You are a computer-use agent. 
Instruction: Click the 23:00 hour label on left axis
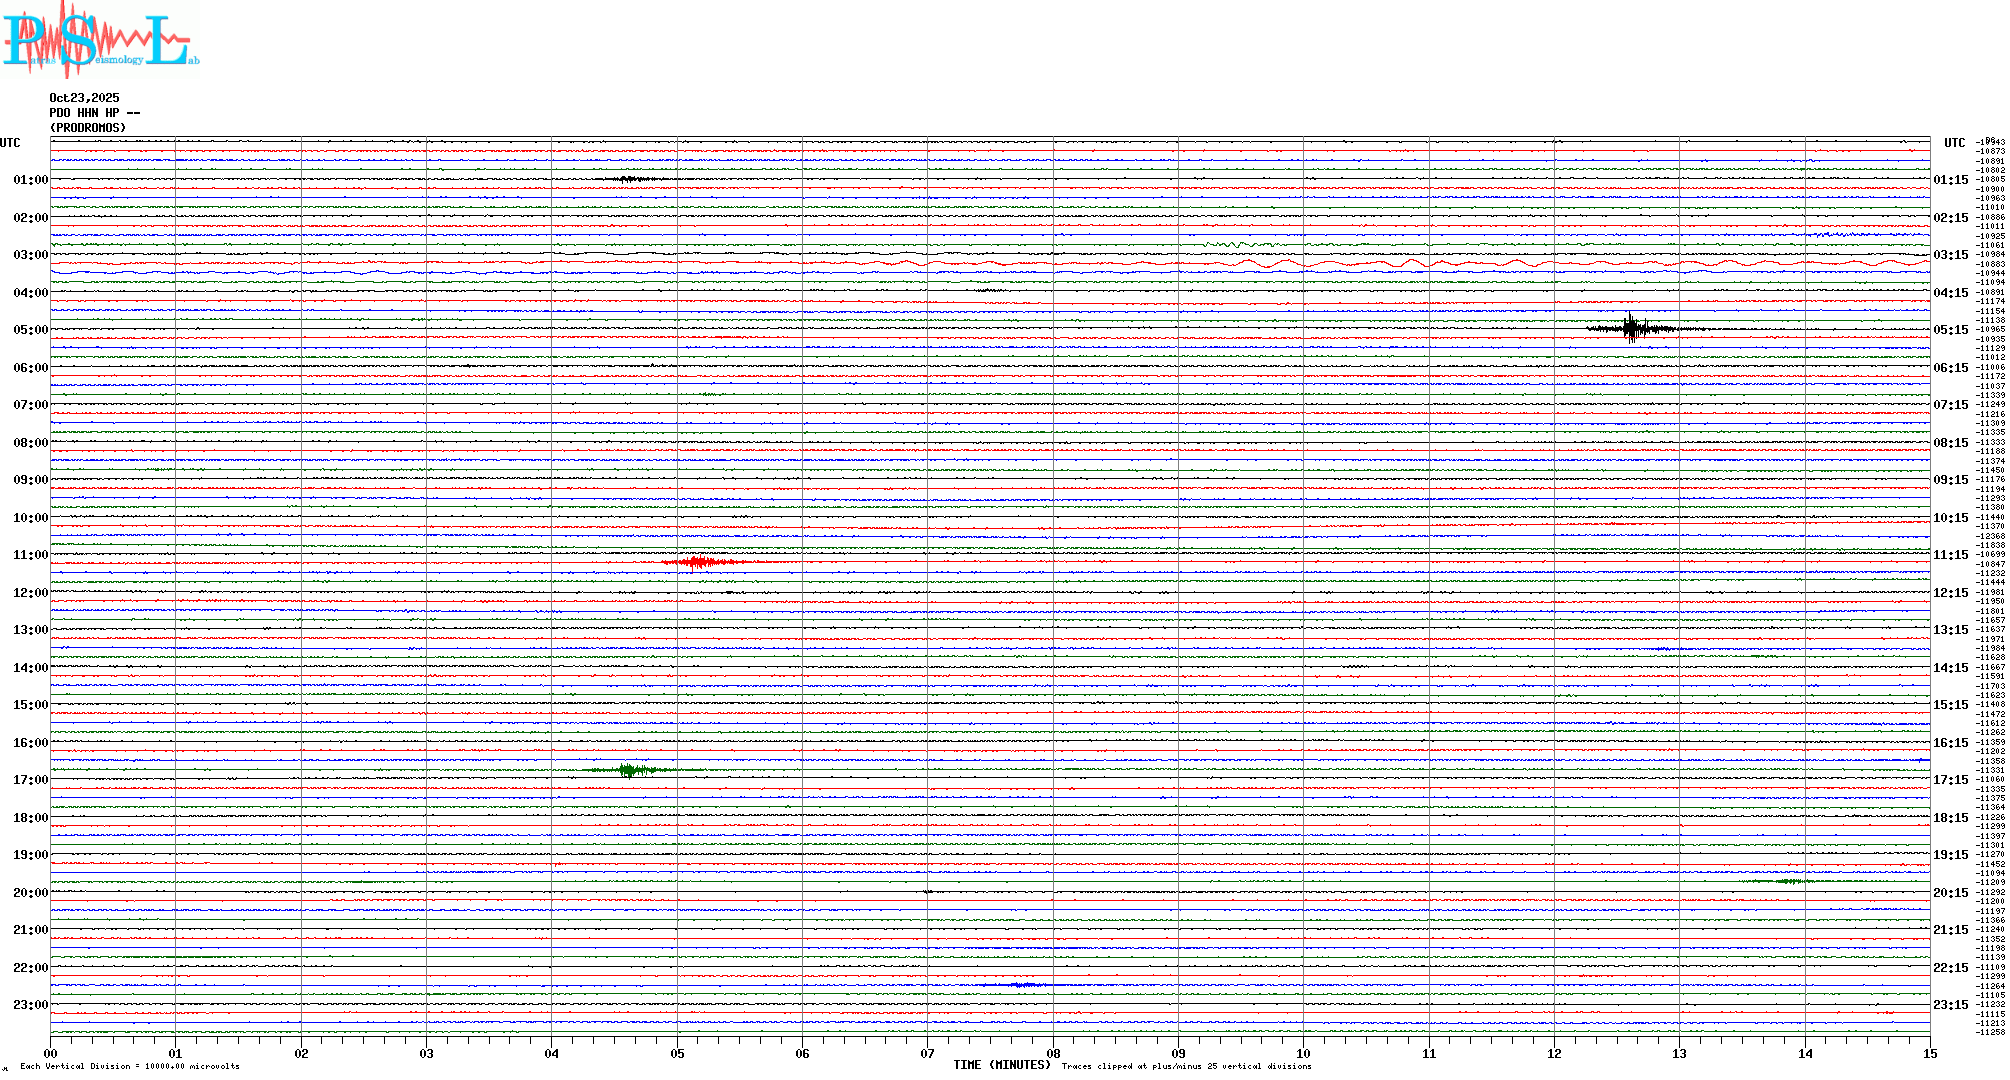coord(30,1005)
